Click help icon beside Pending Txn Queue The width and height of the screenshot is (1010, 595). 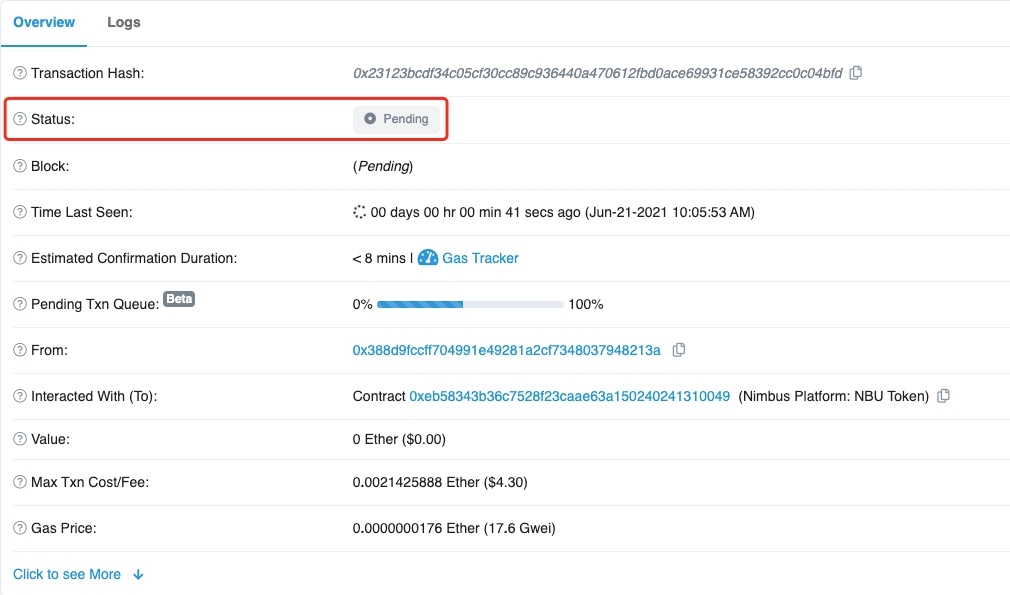[20, 304]
